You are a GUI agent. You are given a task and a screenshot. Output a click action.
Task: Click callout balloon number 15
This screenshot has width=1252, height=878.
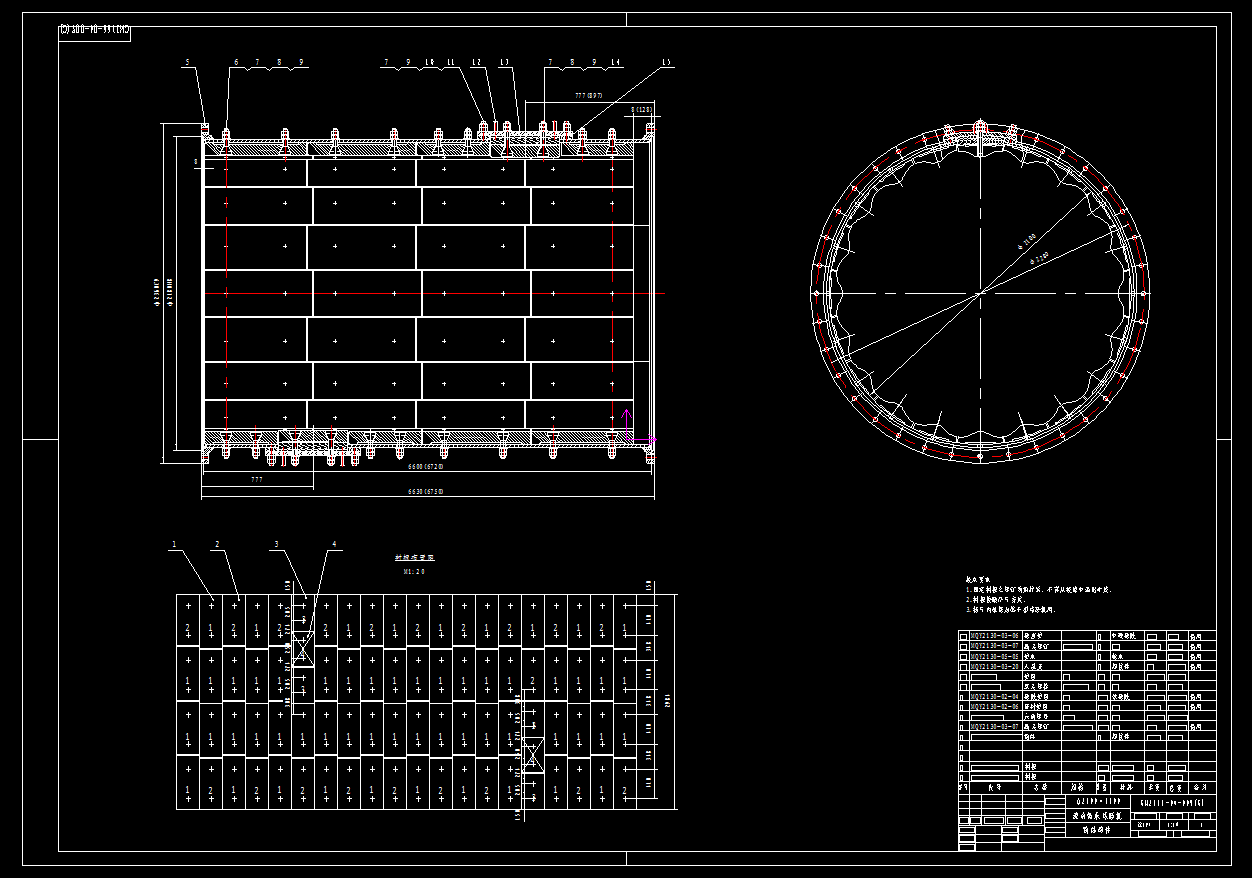click(667, 62)
